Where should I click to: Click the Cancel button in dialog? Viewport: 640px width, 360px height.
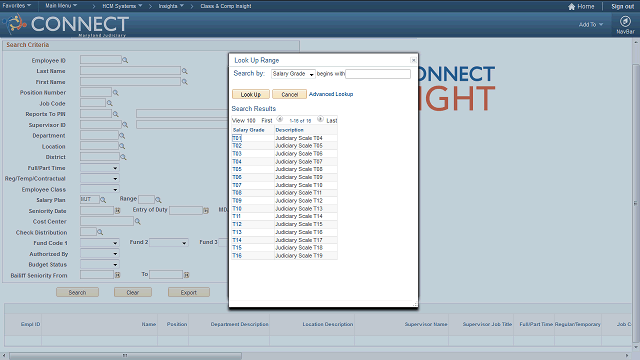coord(289,94)
